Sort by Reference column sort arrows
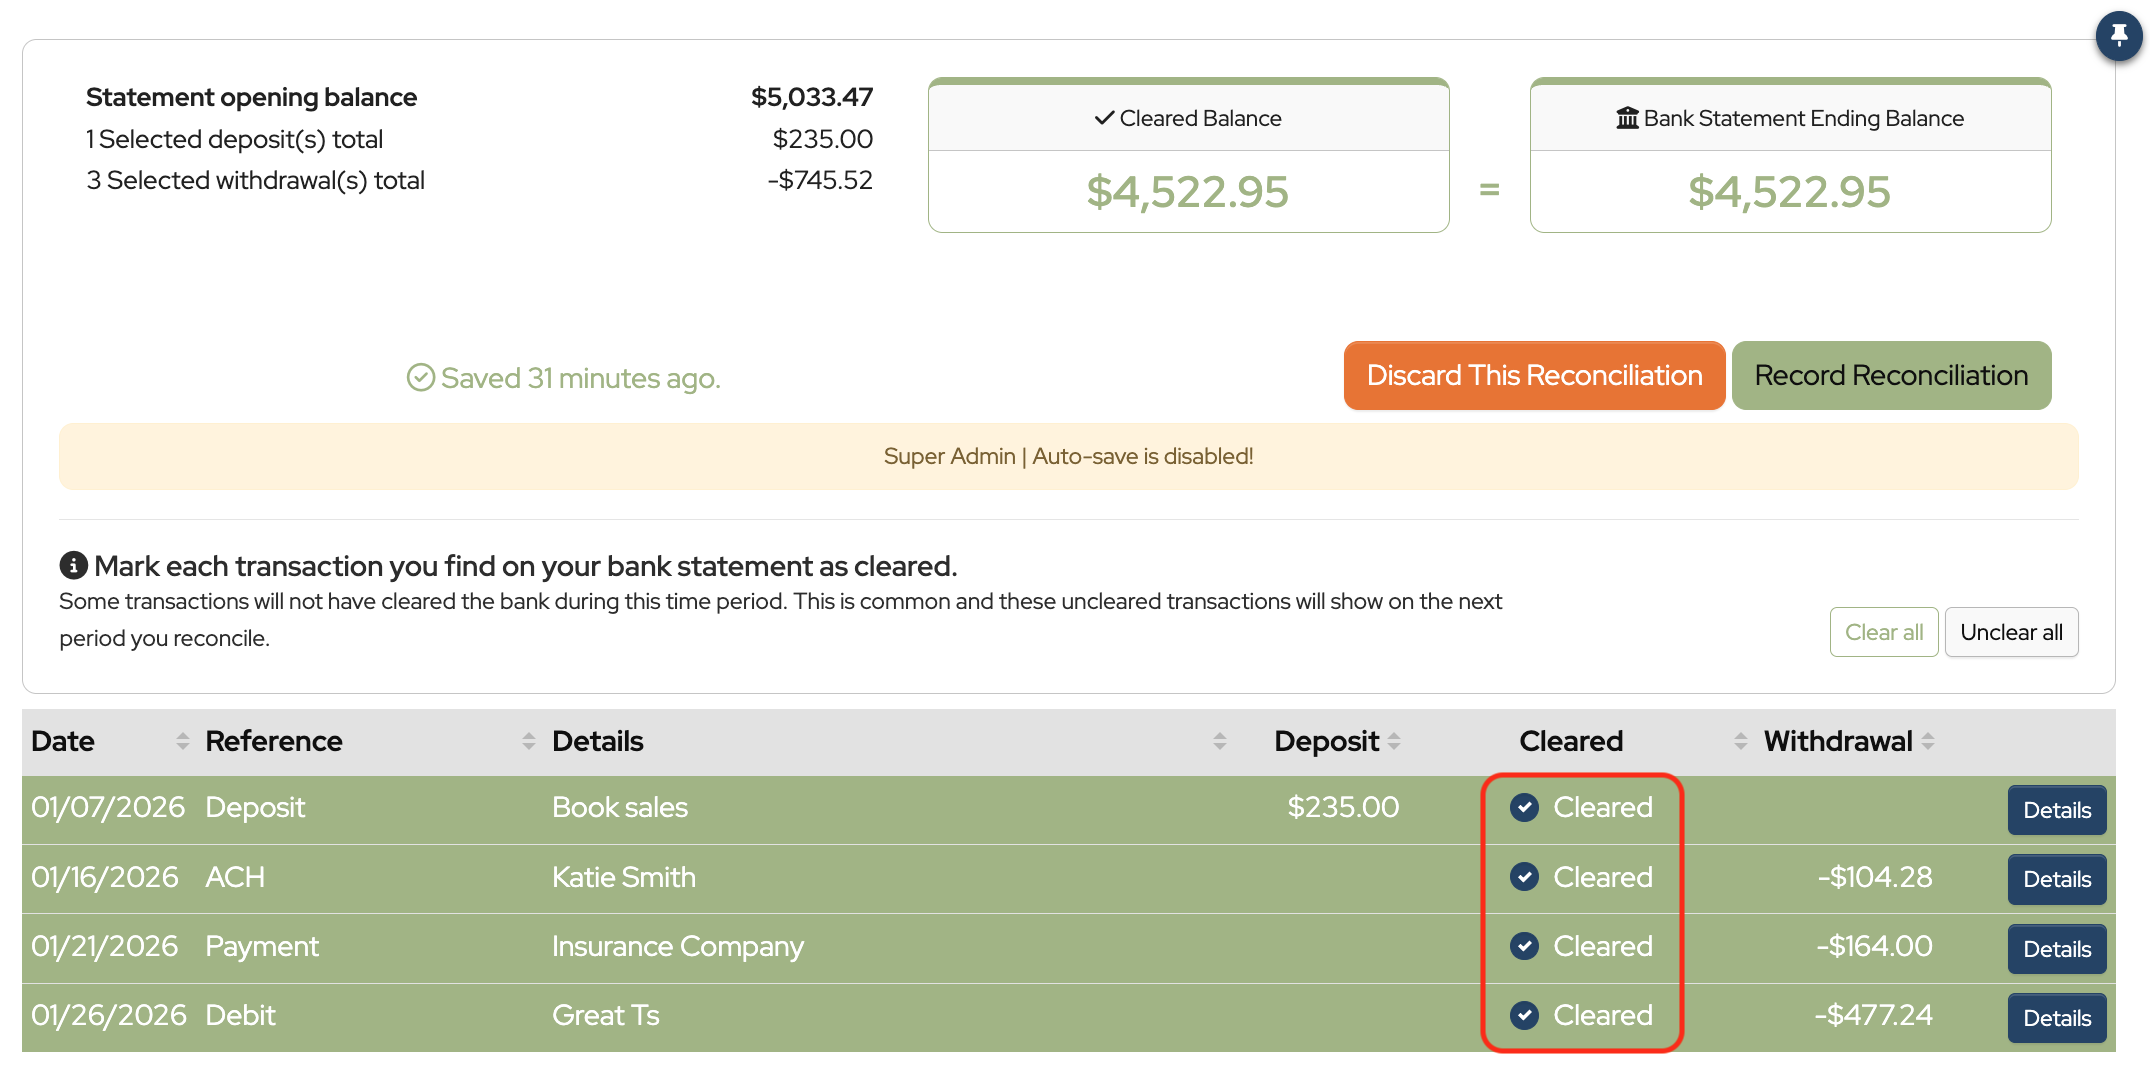 point(528,741)
